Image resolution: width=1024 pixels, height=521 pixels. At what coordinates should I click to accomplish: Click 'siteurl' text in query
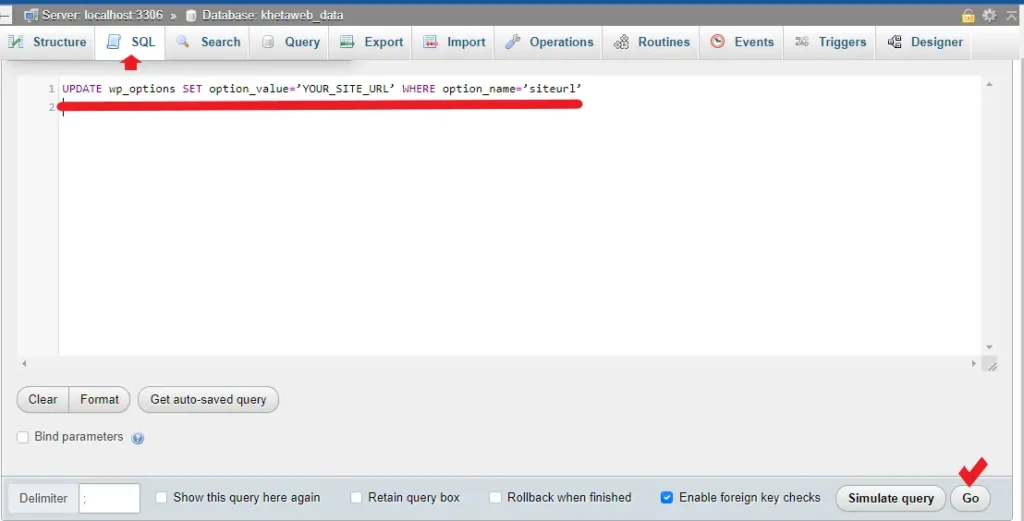click(552, 89)
